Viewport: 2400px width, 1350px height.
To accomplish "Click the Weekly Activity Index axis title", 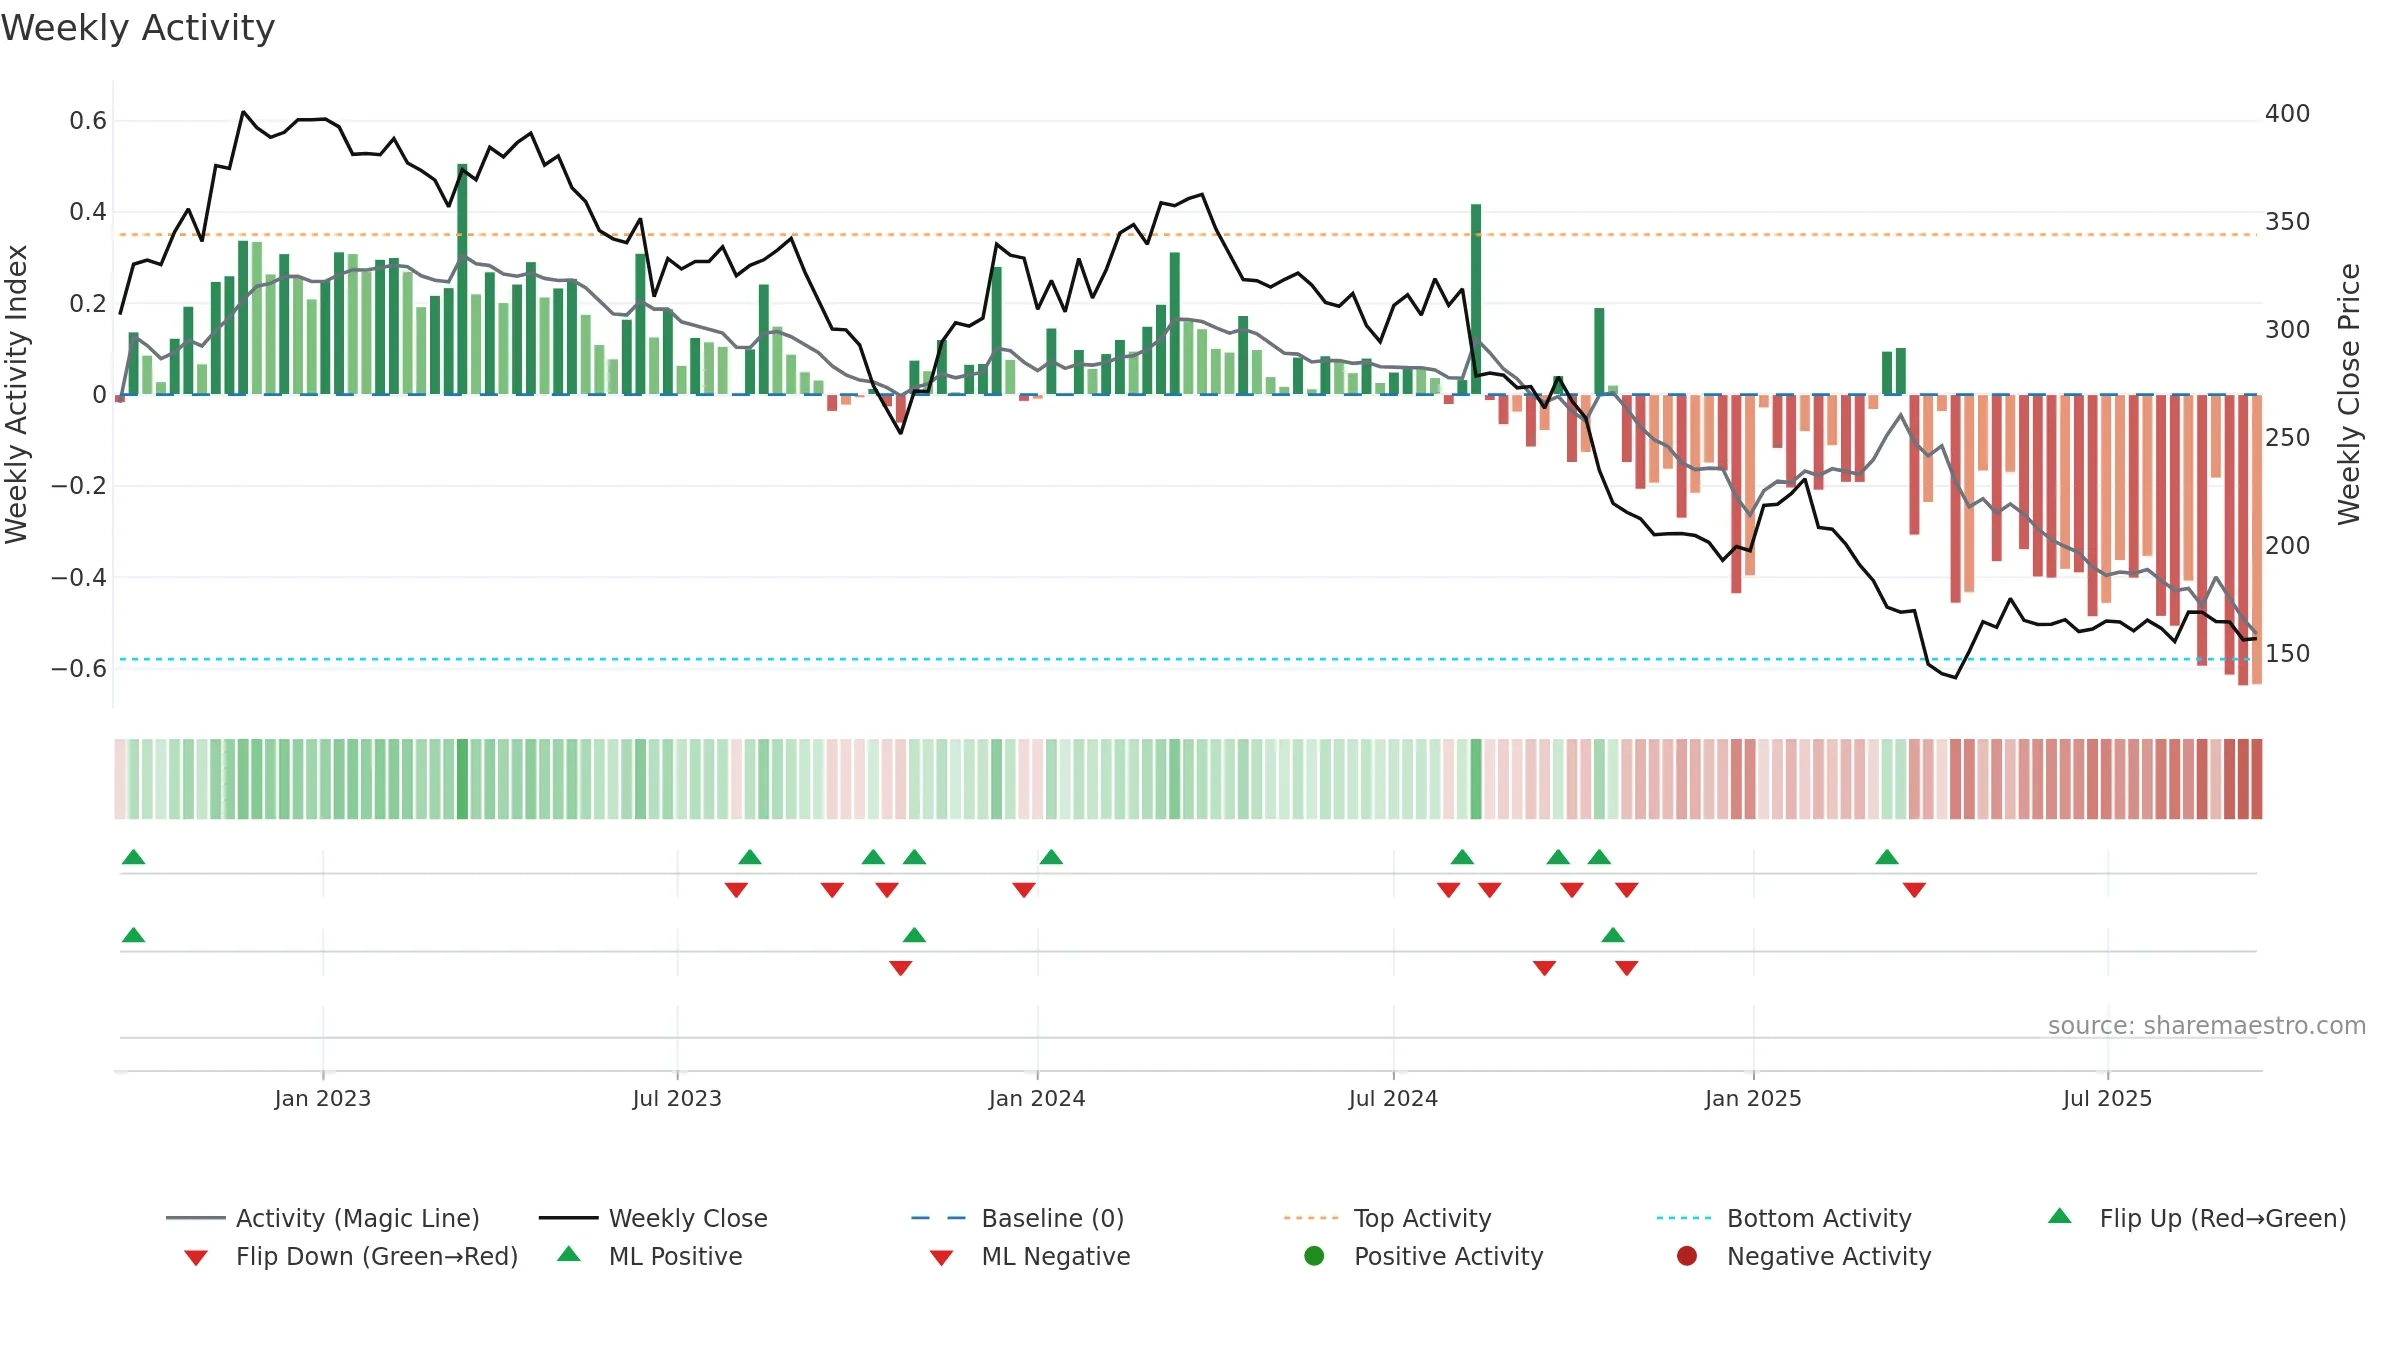I will pos(16,394).
